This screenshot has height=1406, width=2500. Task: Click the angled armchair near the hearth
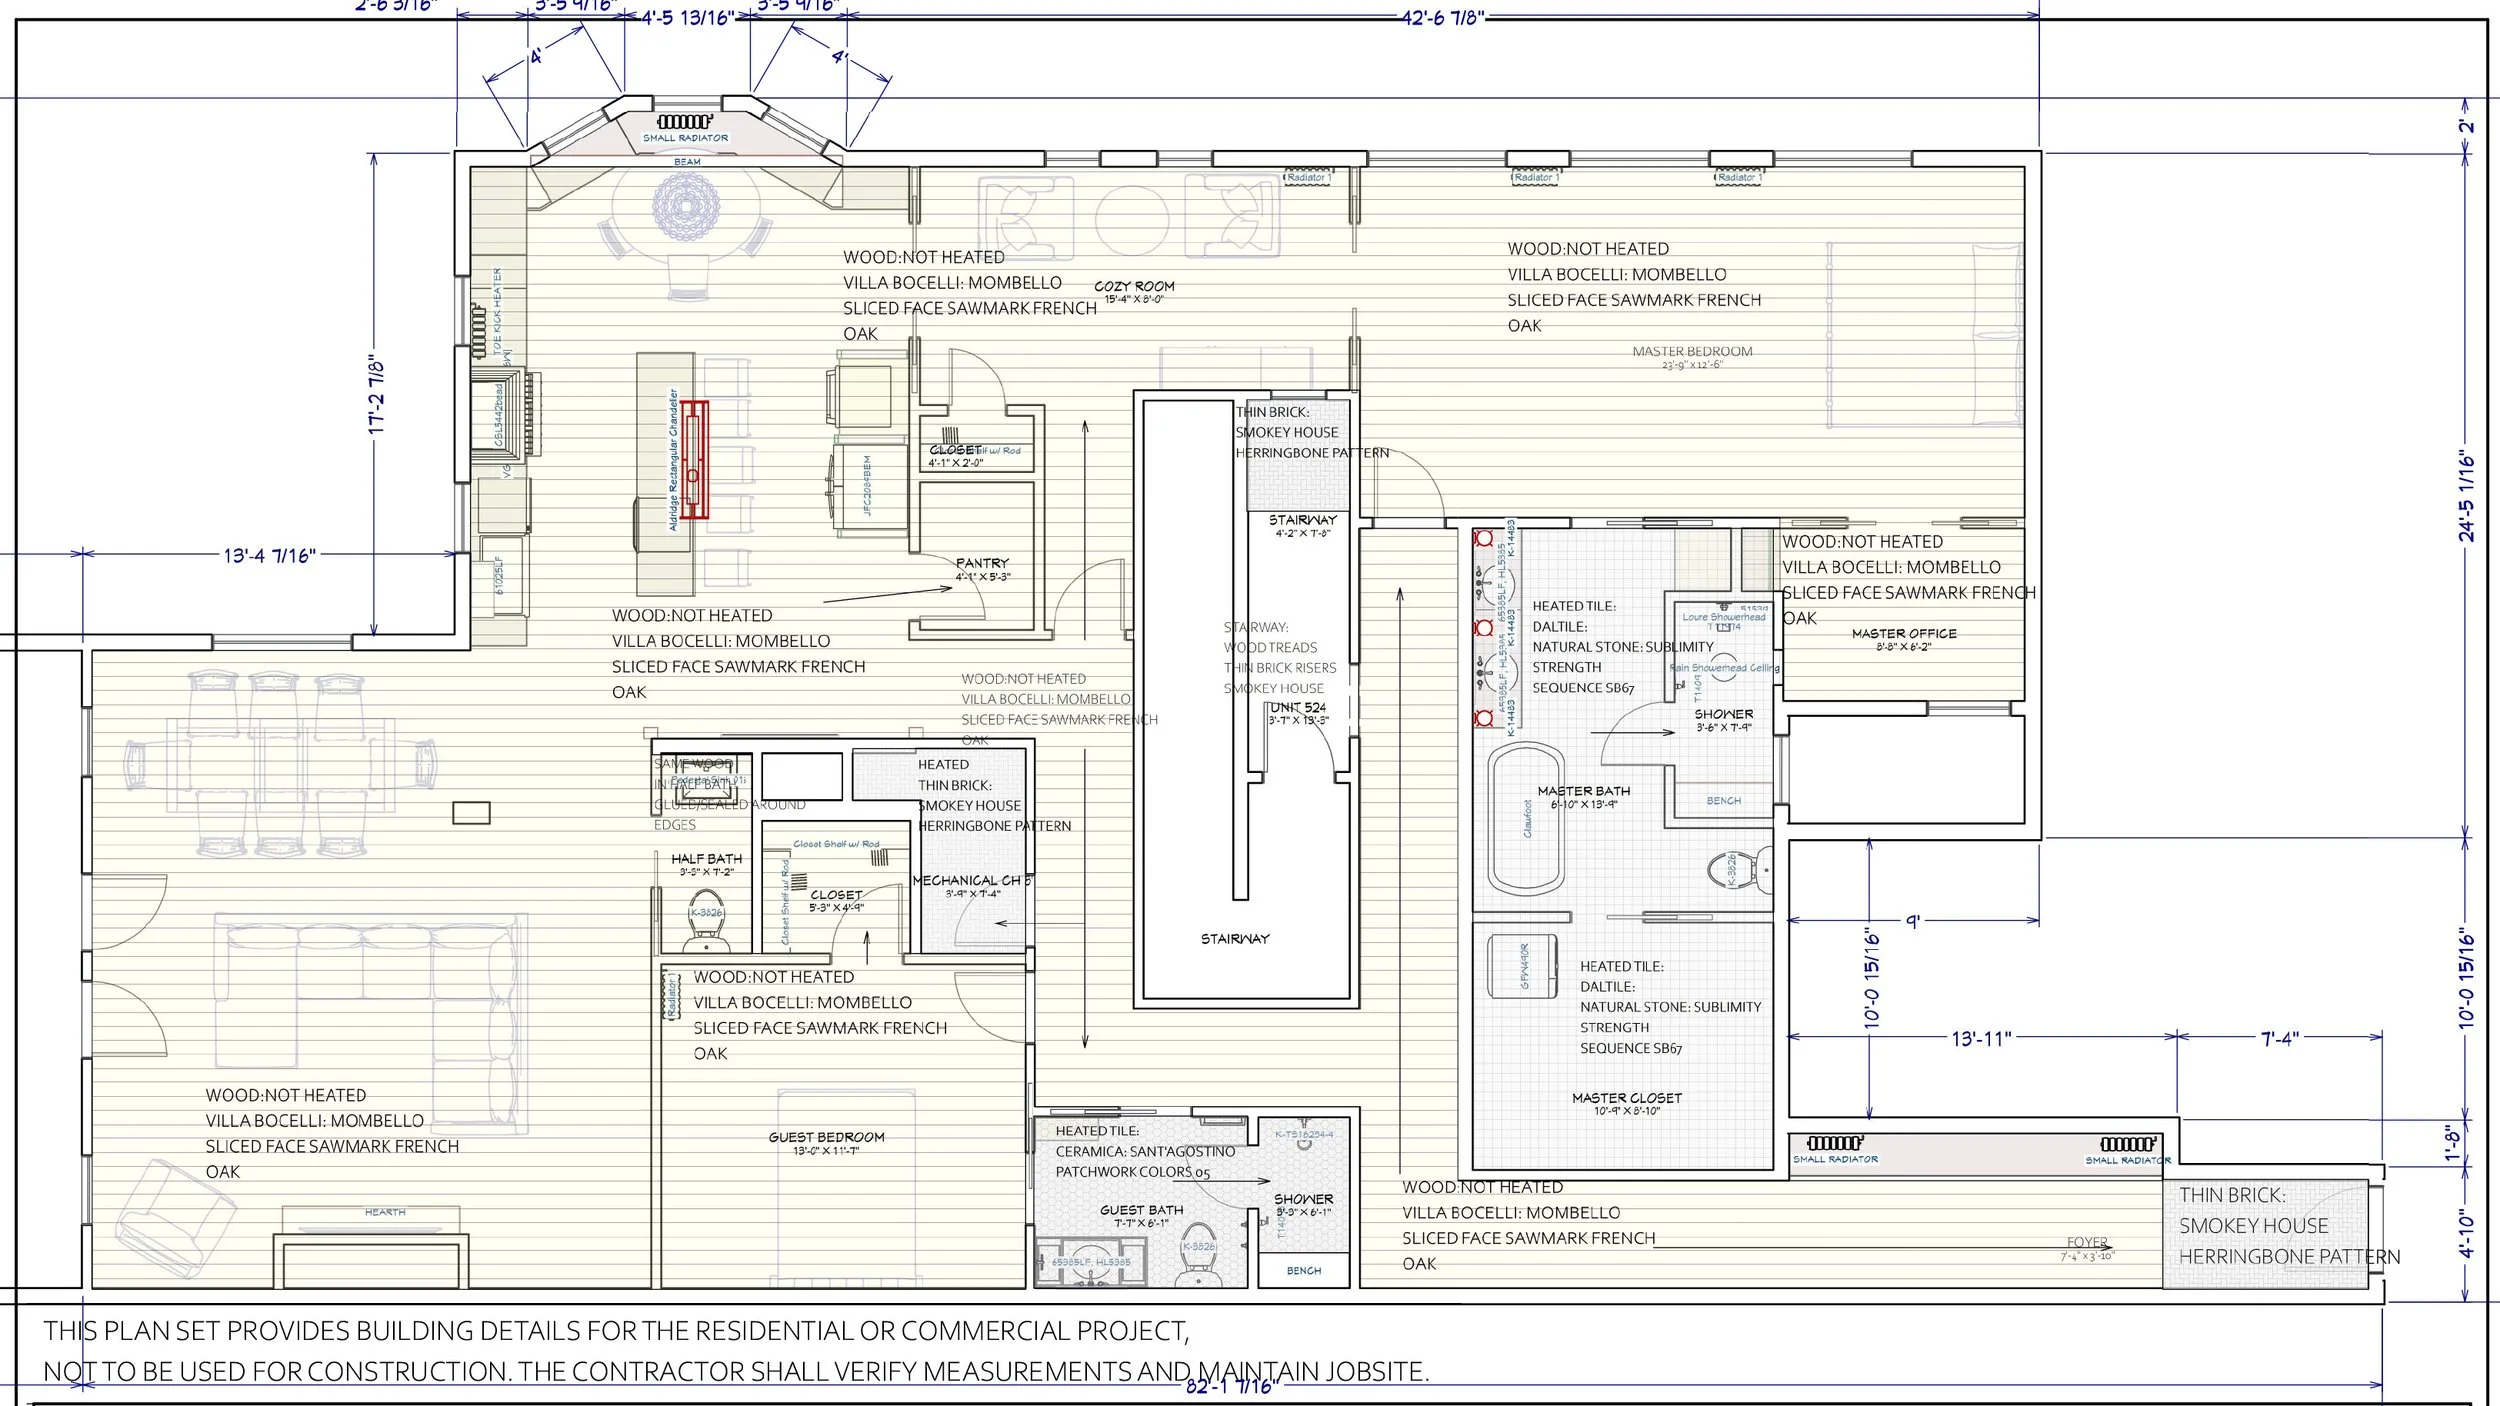[175, 1218]
